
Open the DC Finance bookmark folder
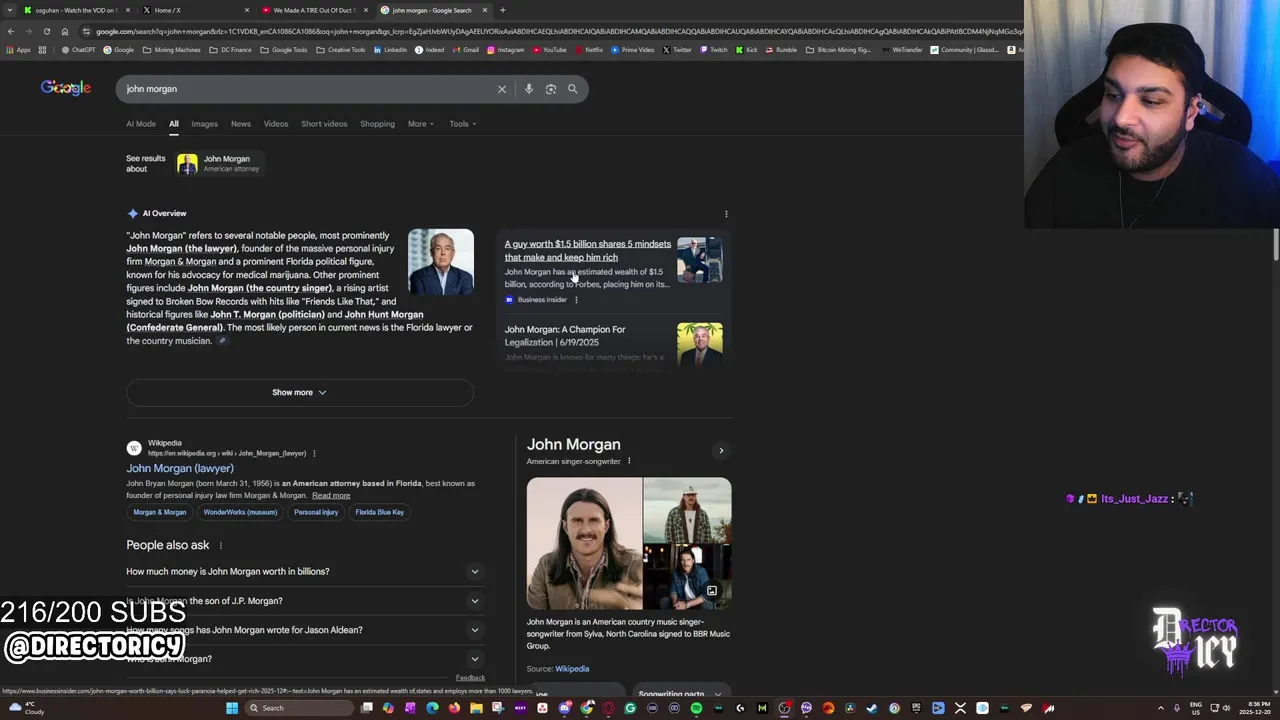coord(230,50)
